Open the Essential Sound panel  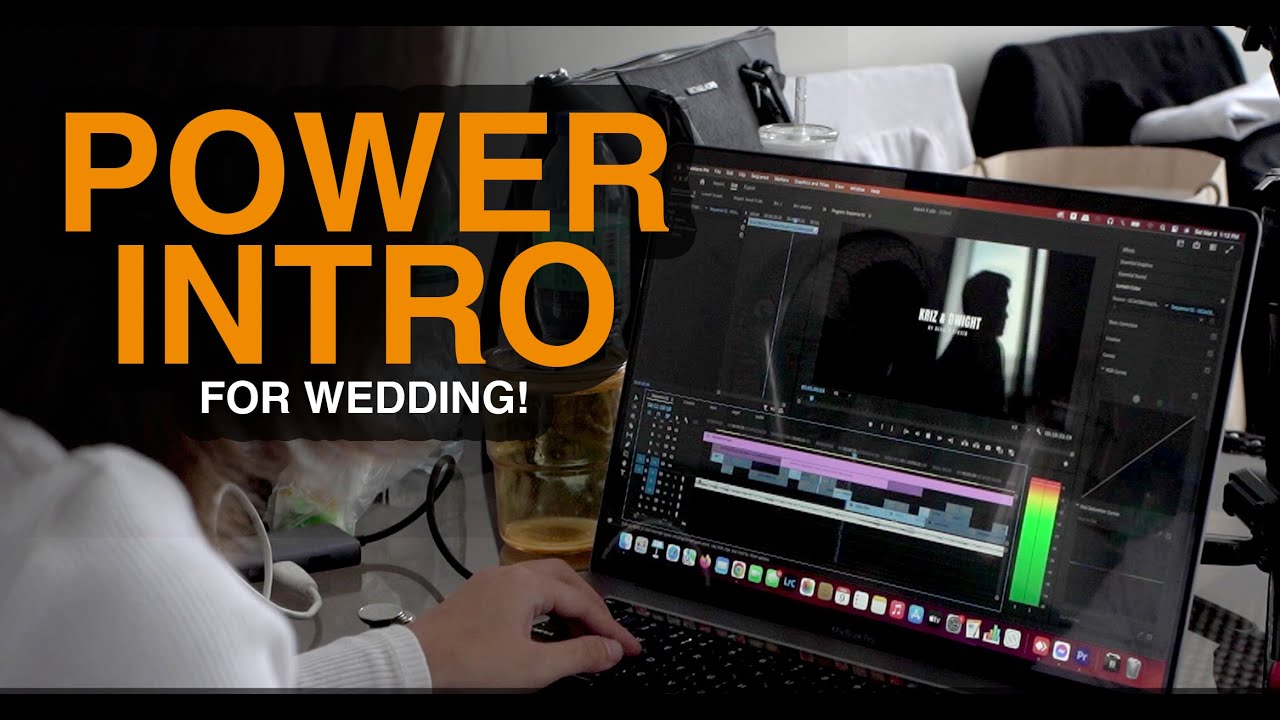1132,276
